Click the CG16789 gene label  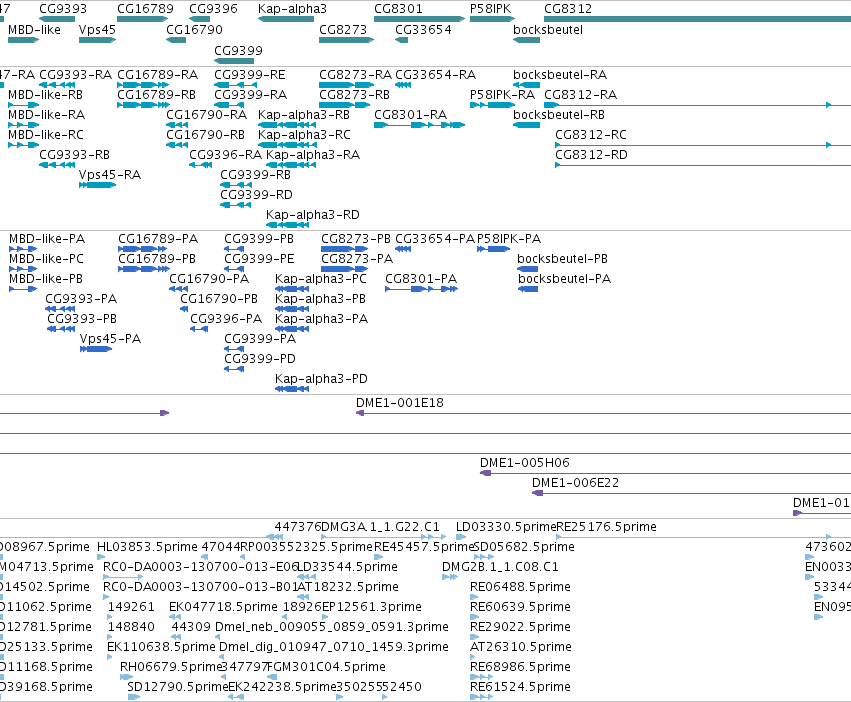coord(145,9)
